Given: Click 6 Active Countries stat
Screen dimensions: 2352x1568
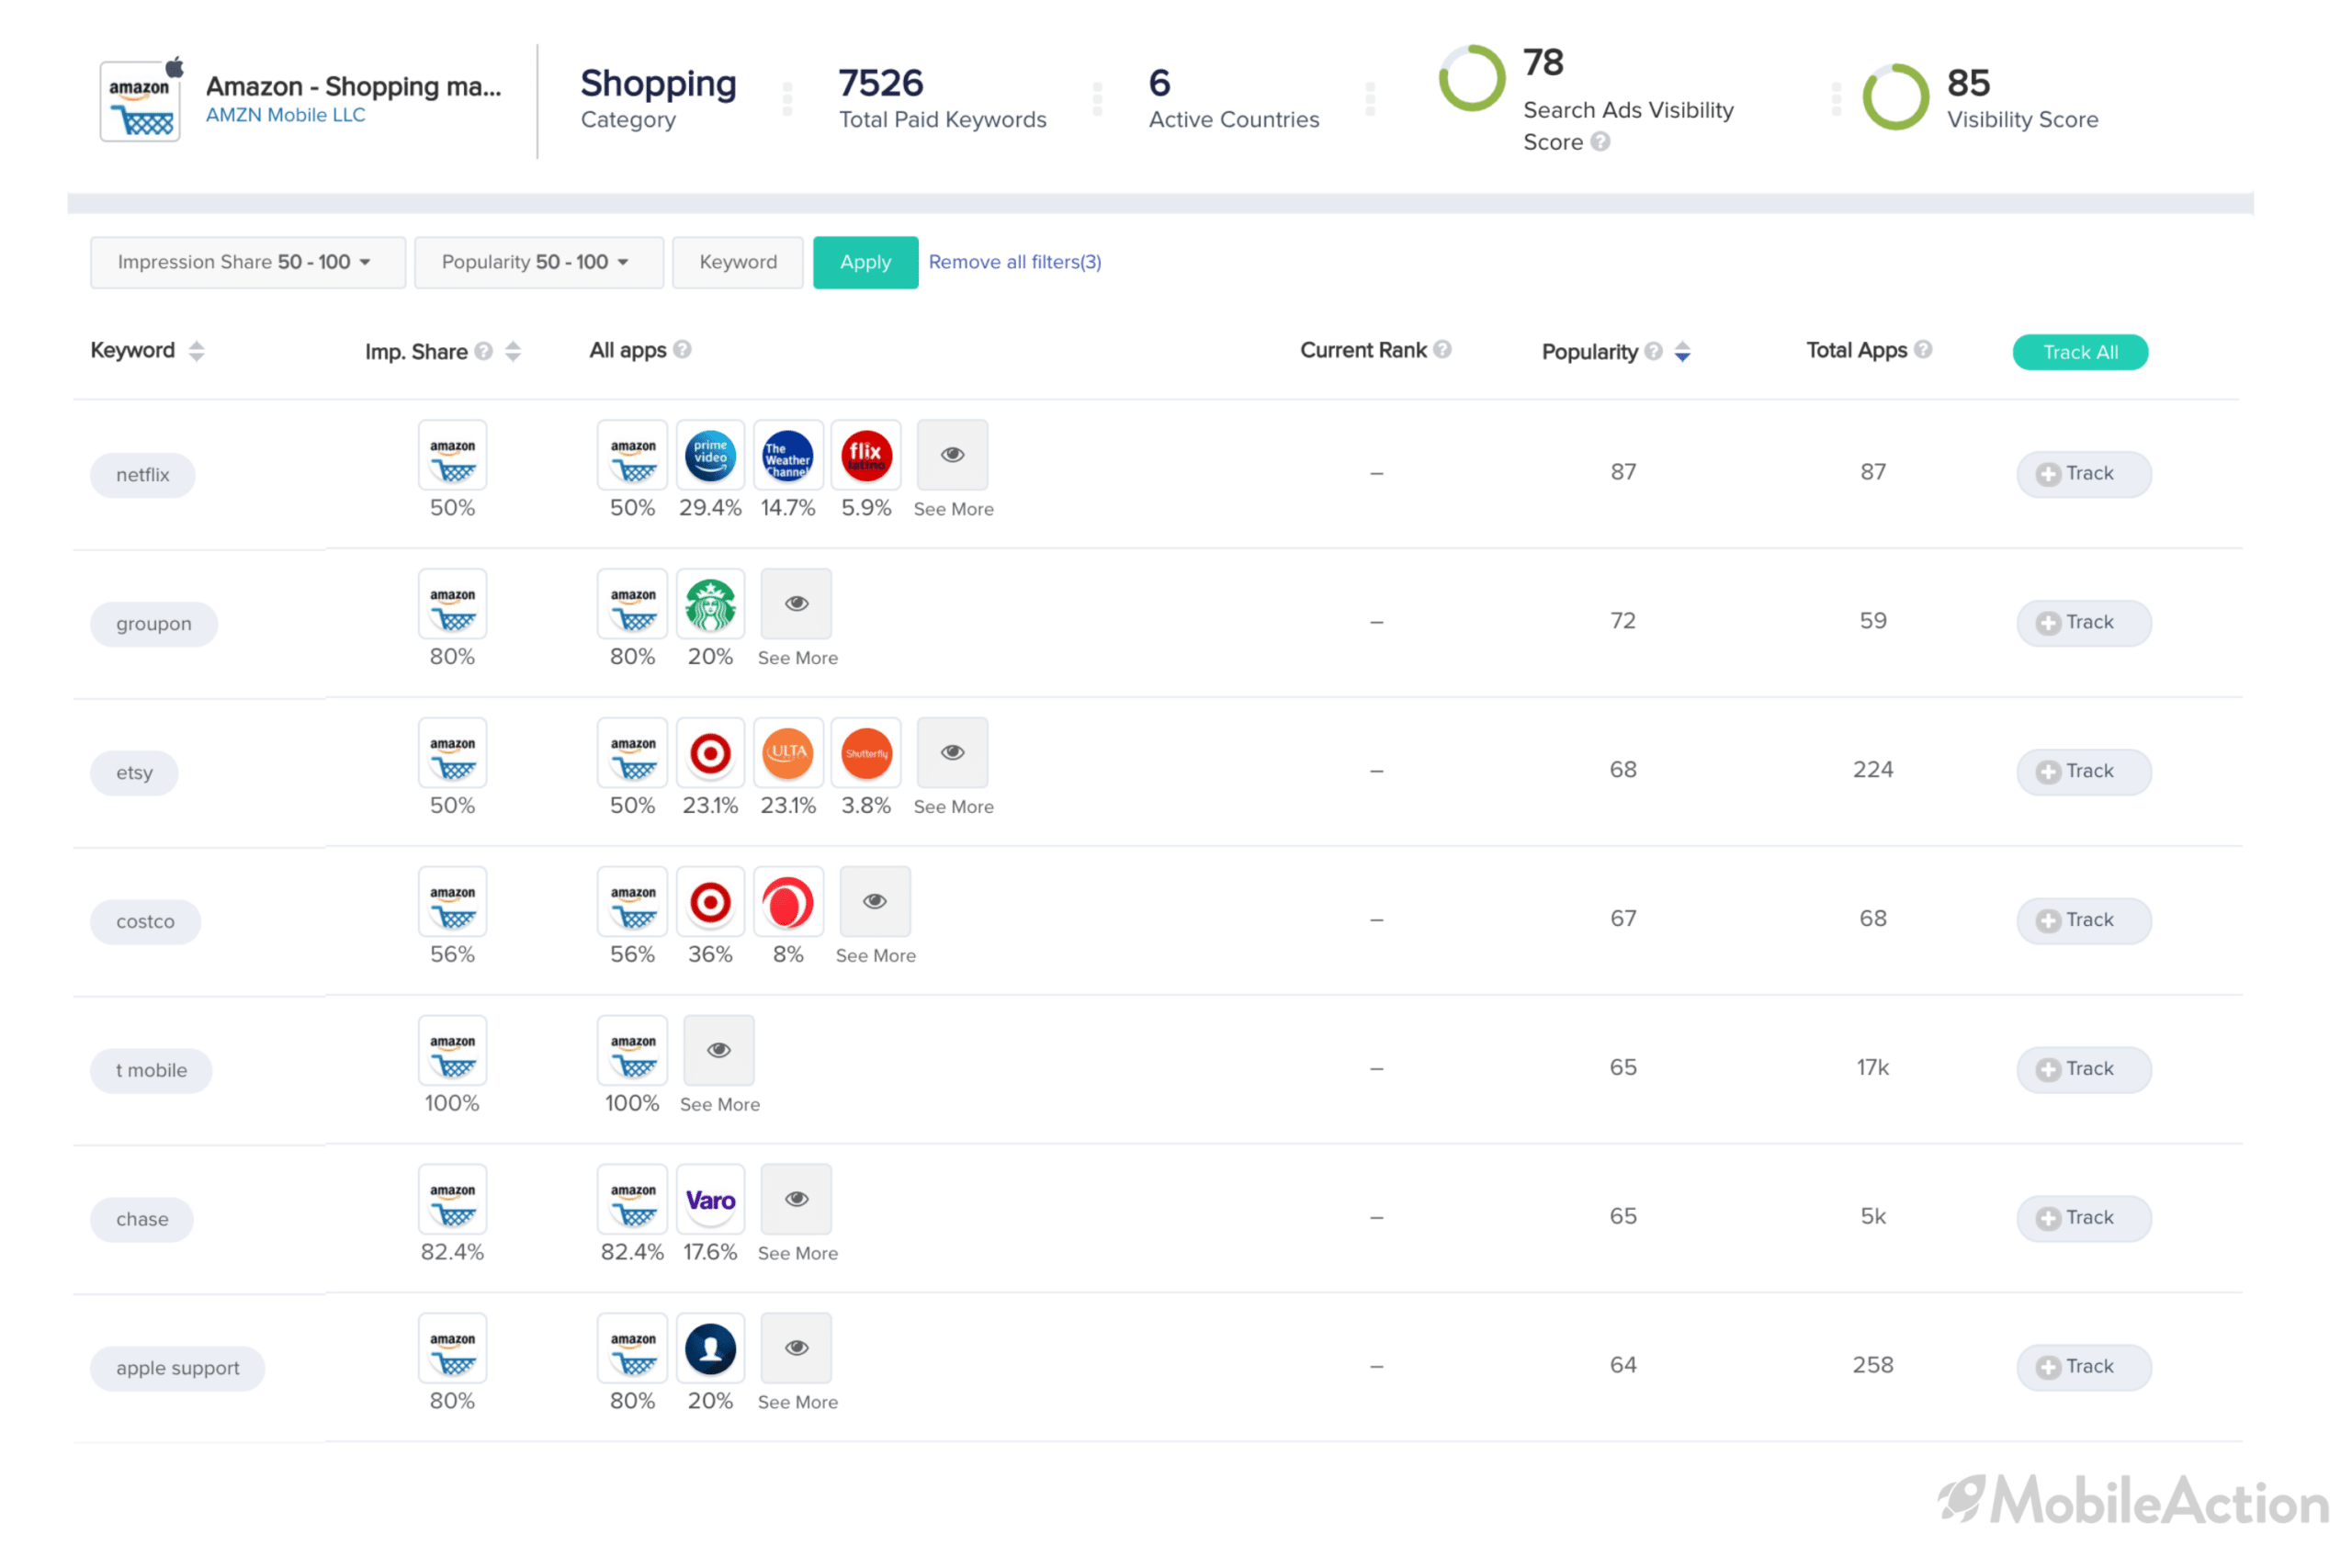Looking at the screenshot, I should [1234, 98].
